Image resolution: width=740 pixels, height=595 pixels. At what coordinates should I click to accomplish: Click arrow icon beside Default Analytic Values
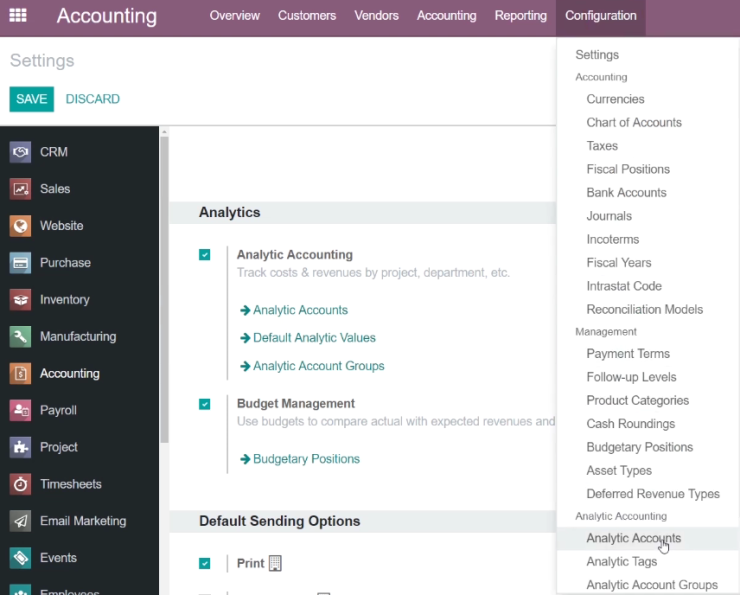(245, 338)
